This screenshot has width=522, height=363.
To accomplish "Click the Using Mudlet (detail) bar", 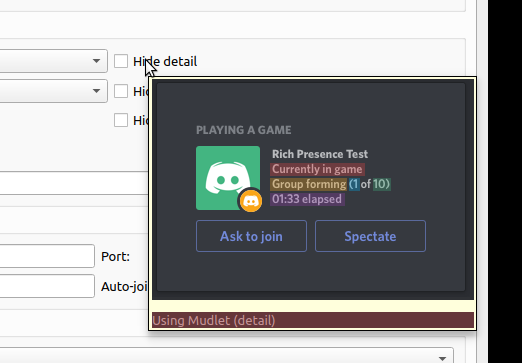I will click(313, 320).
